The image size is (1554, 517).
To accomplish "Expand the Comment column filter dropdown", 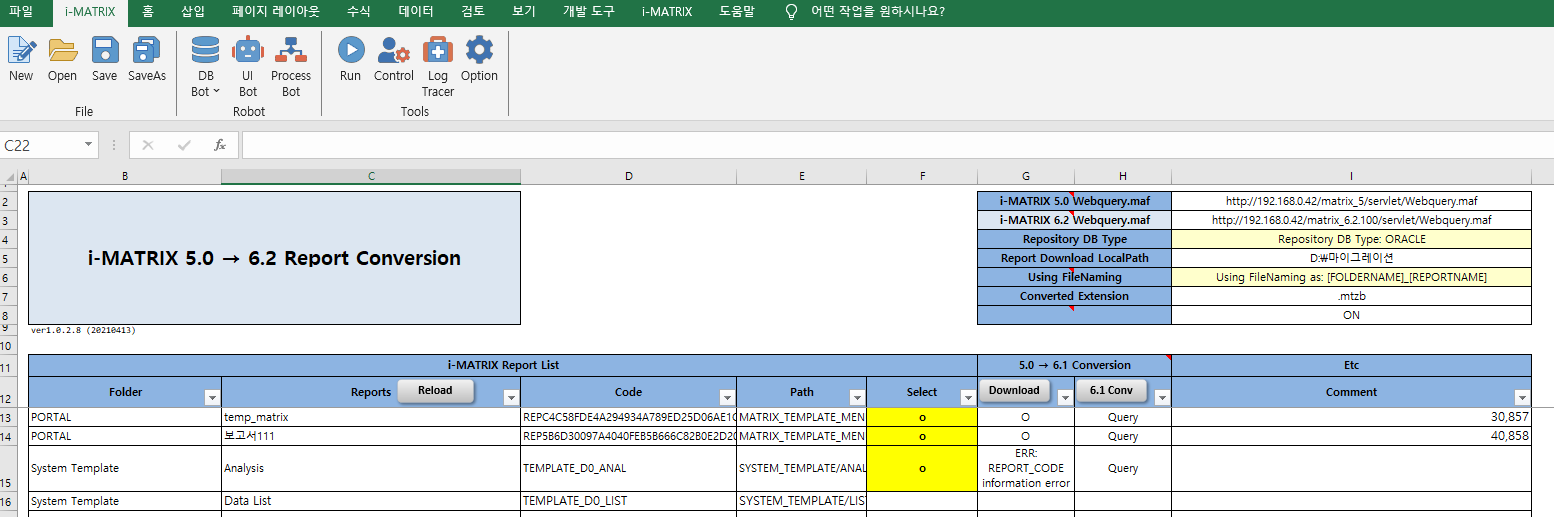I will coord(1521,397).
